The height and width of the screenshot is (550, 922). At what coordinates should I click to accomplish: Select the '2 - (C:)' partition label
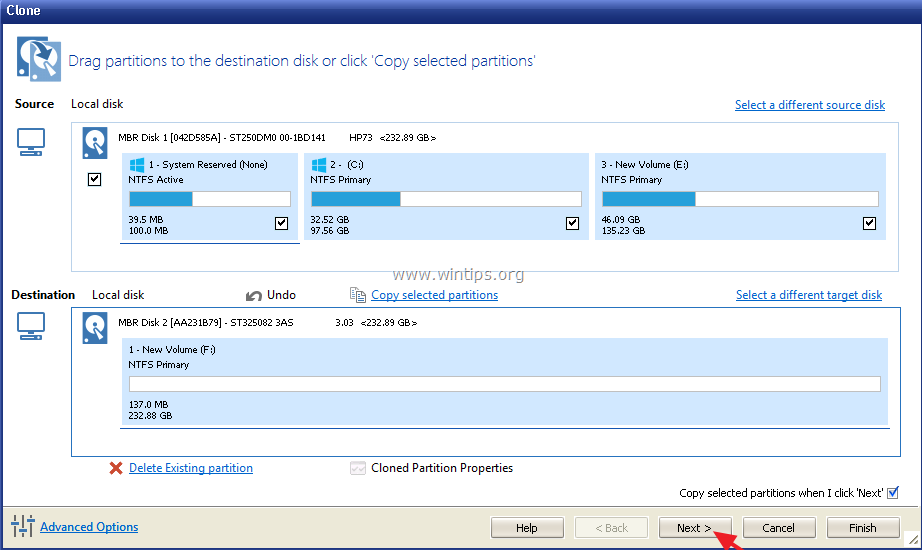click(x=346, y=165)
